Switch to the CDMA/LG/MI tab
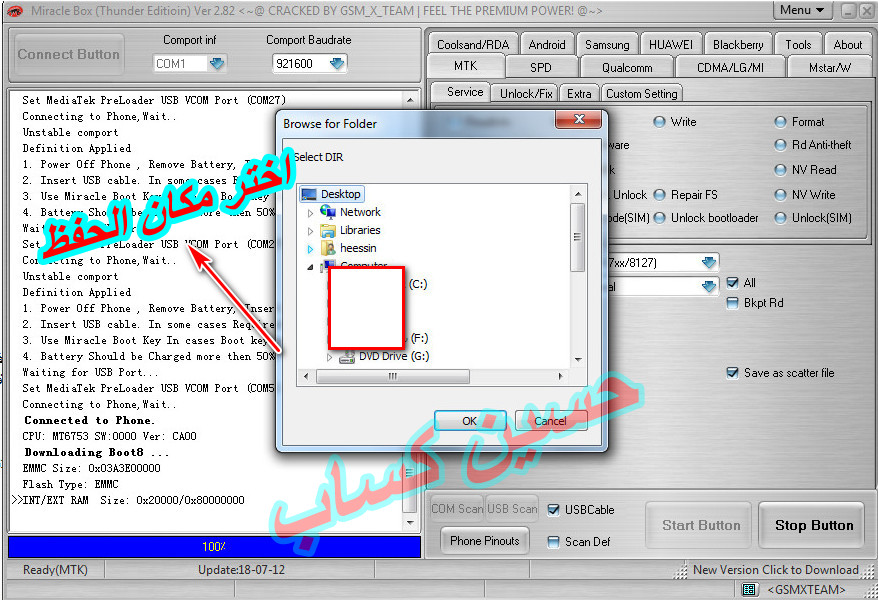The width and height of the screenshot is (878, 600). pos(730,67)
